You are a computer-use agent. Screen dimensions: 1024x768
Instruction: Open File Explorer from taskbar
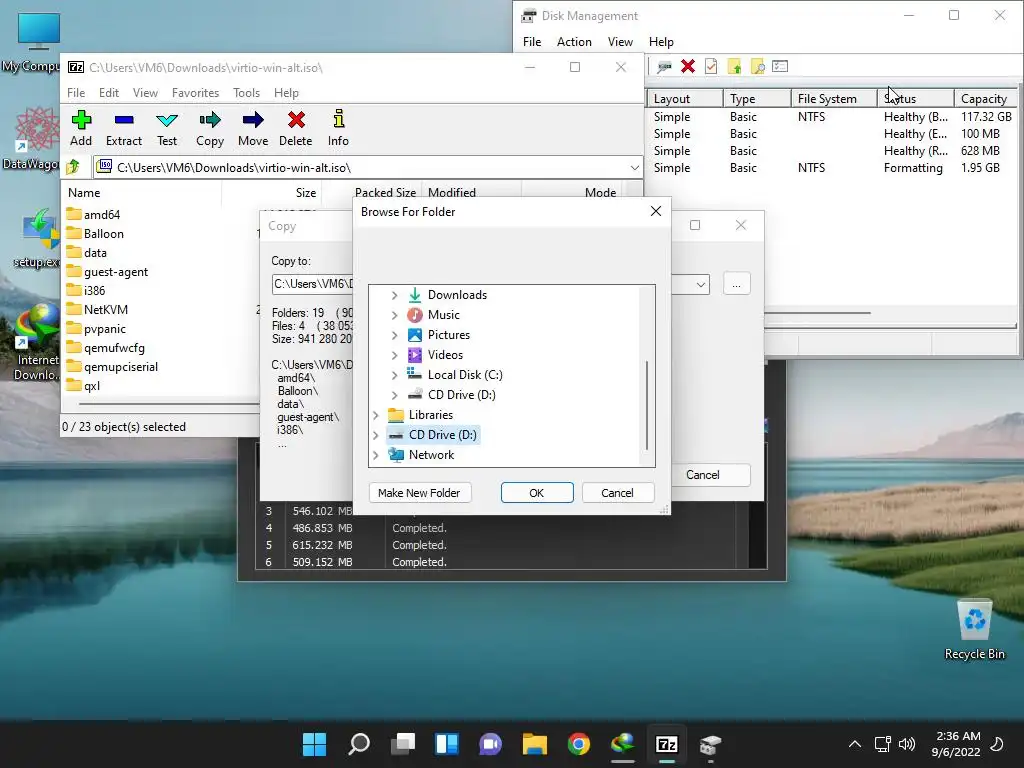pyautogui.click(x=534, y=744)
